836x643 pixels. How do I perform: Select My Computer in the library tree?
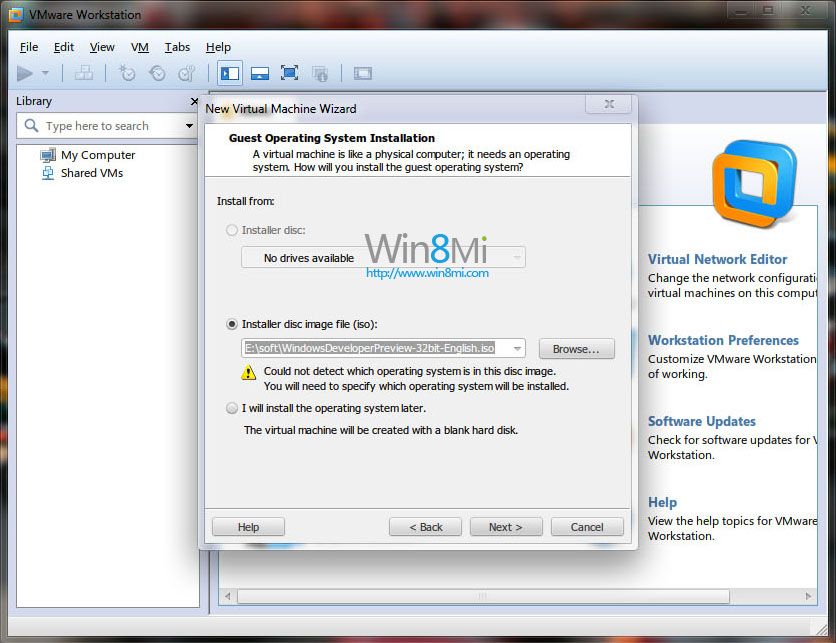point(97,155)
